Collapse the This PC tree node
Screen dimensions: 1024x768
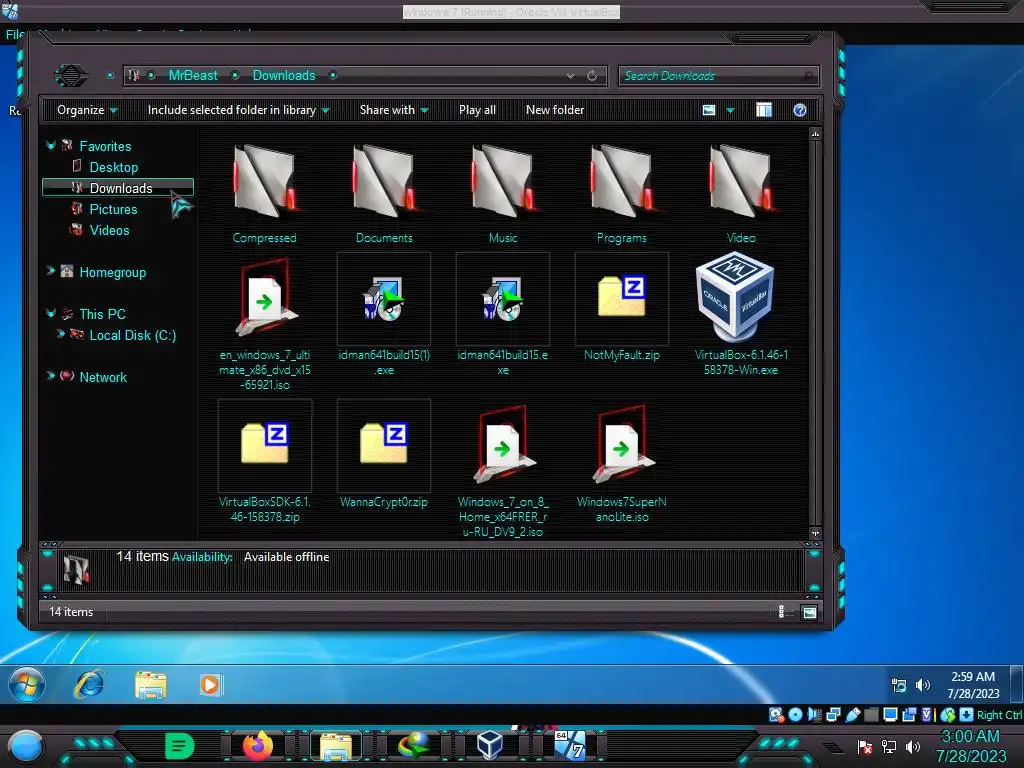(51, 313)
